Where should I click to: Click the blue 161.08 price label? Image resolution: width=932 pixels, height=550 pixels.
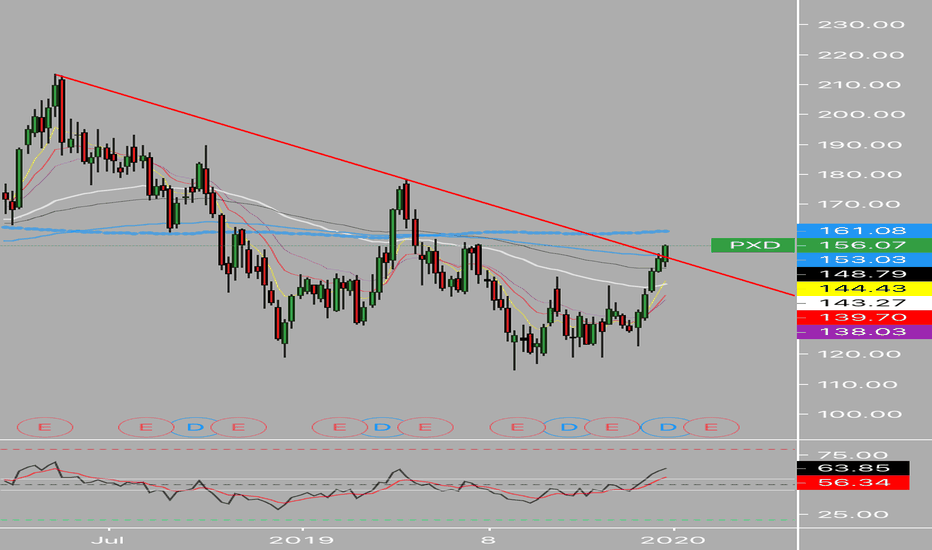[x=864, y=231]
